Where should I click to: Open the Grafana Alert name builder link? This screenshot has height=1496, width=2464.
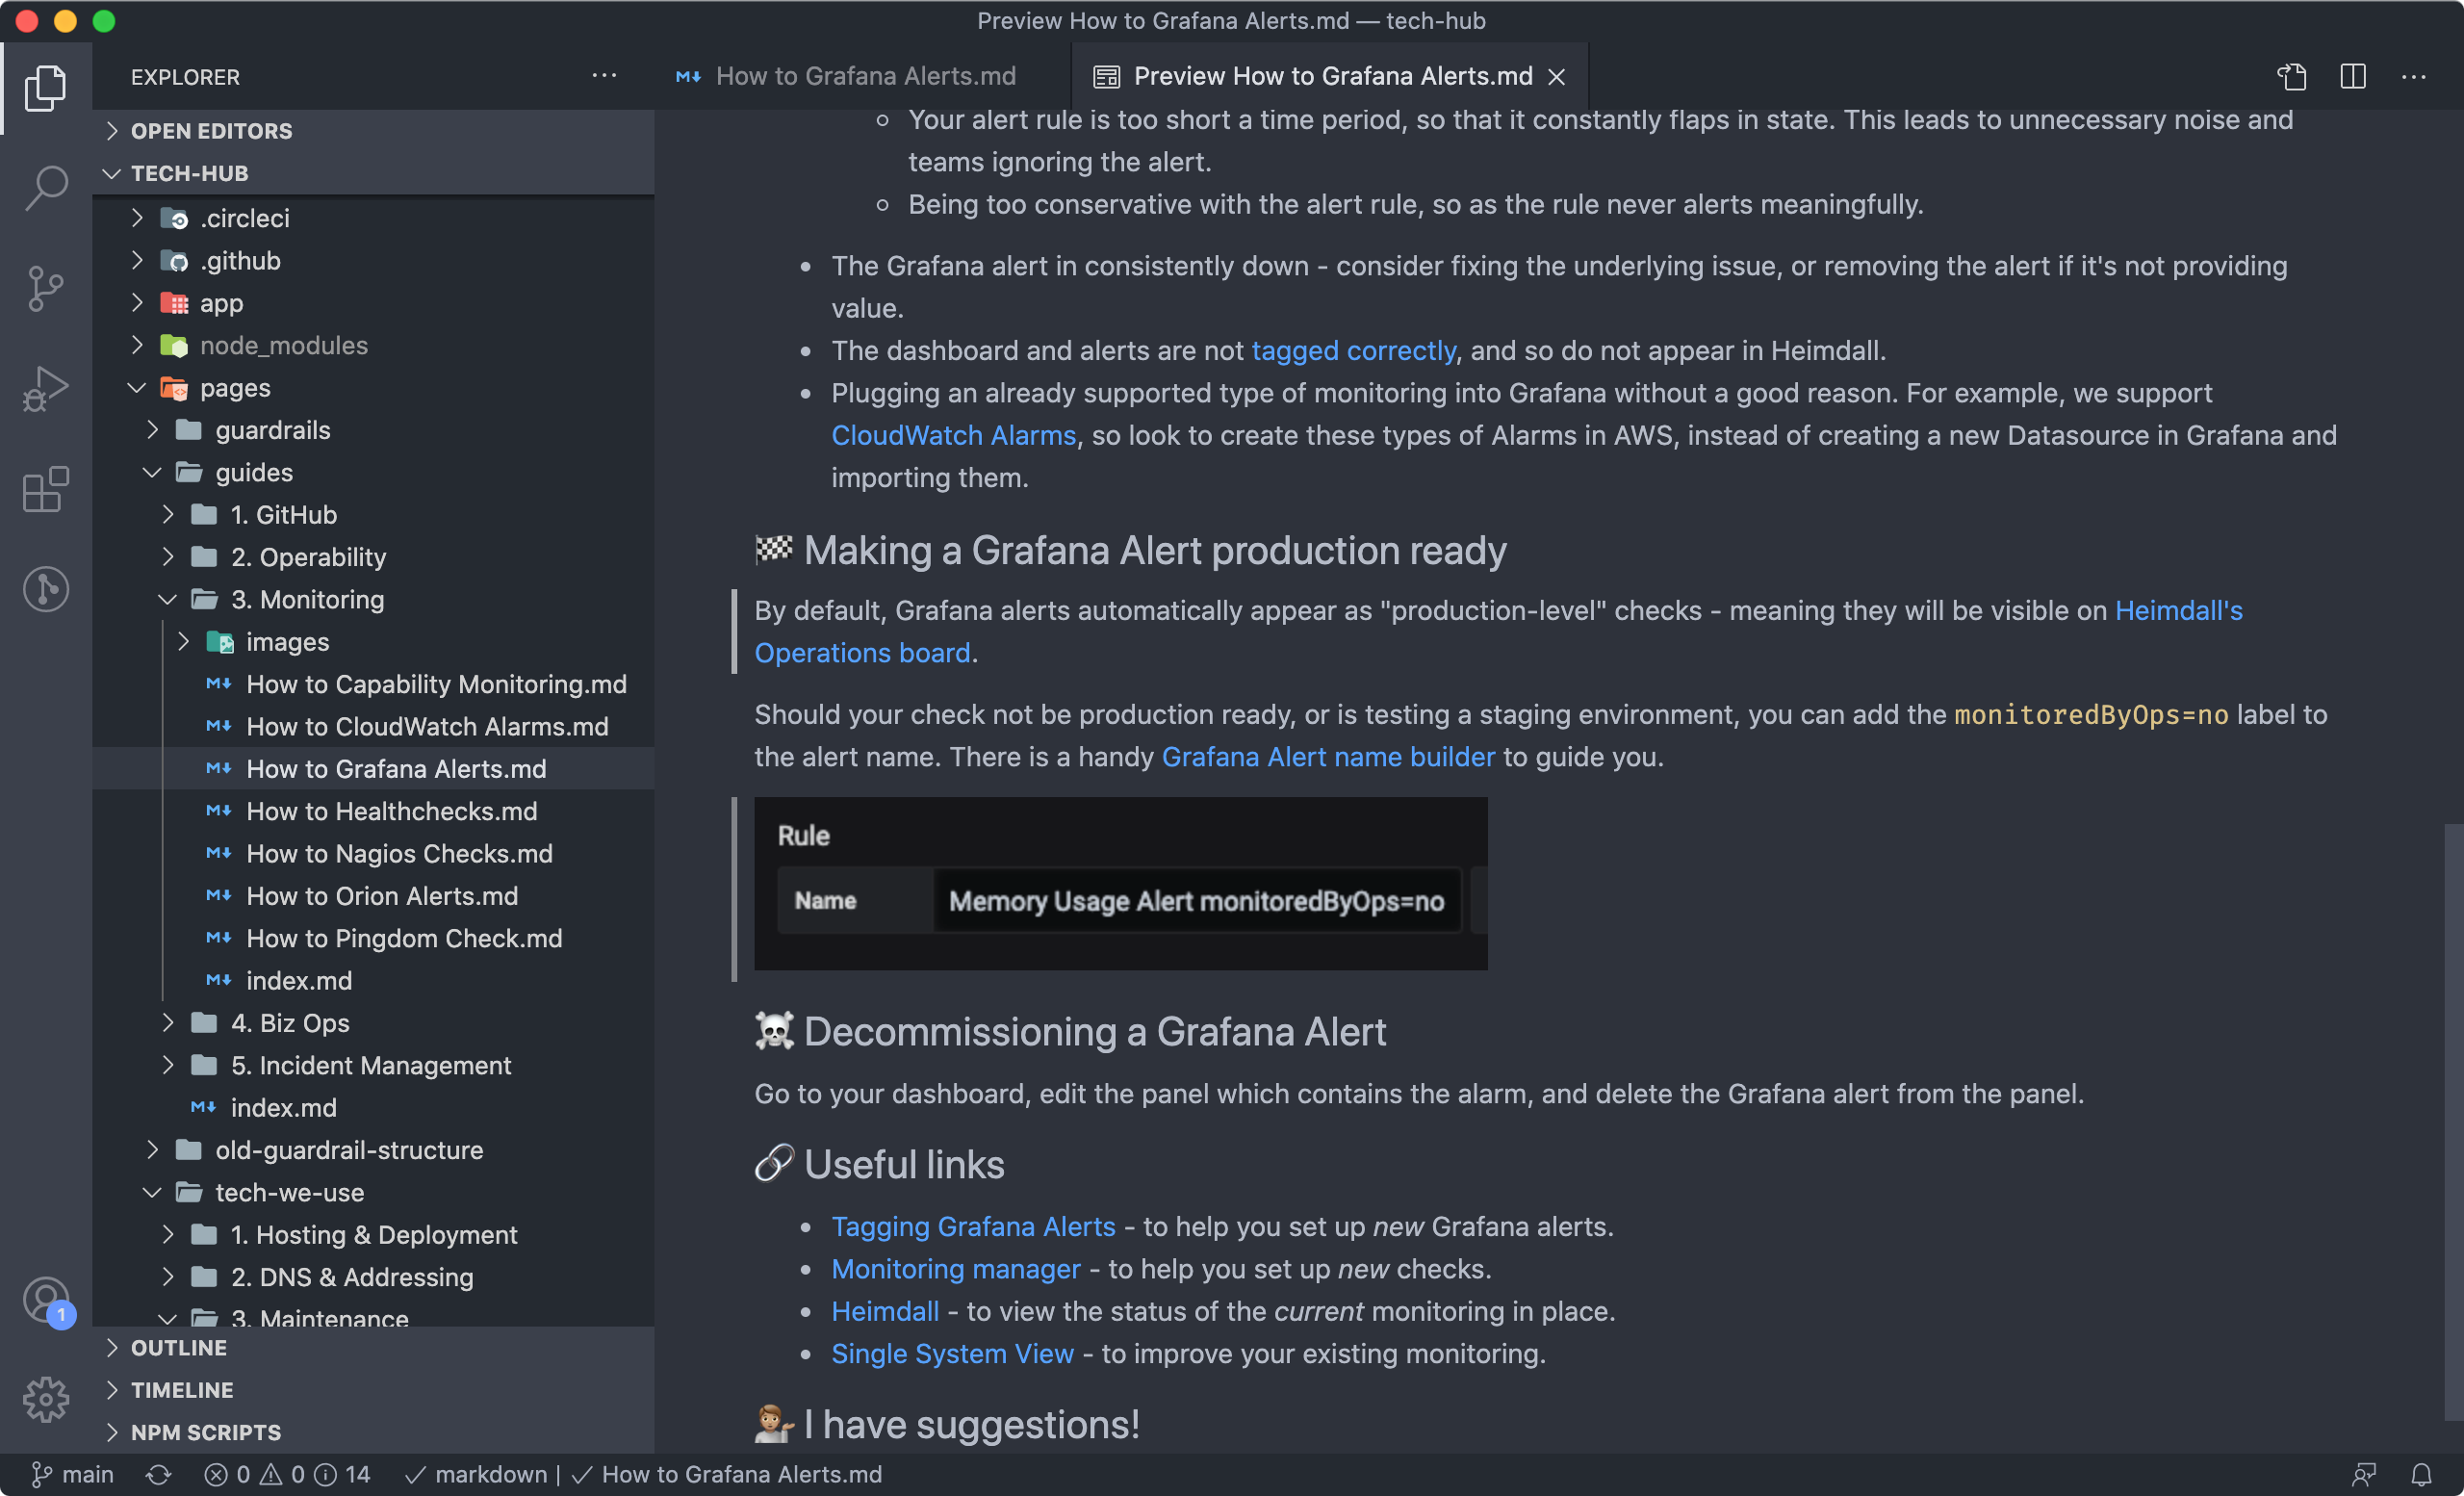point(1327,757)
